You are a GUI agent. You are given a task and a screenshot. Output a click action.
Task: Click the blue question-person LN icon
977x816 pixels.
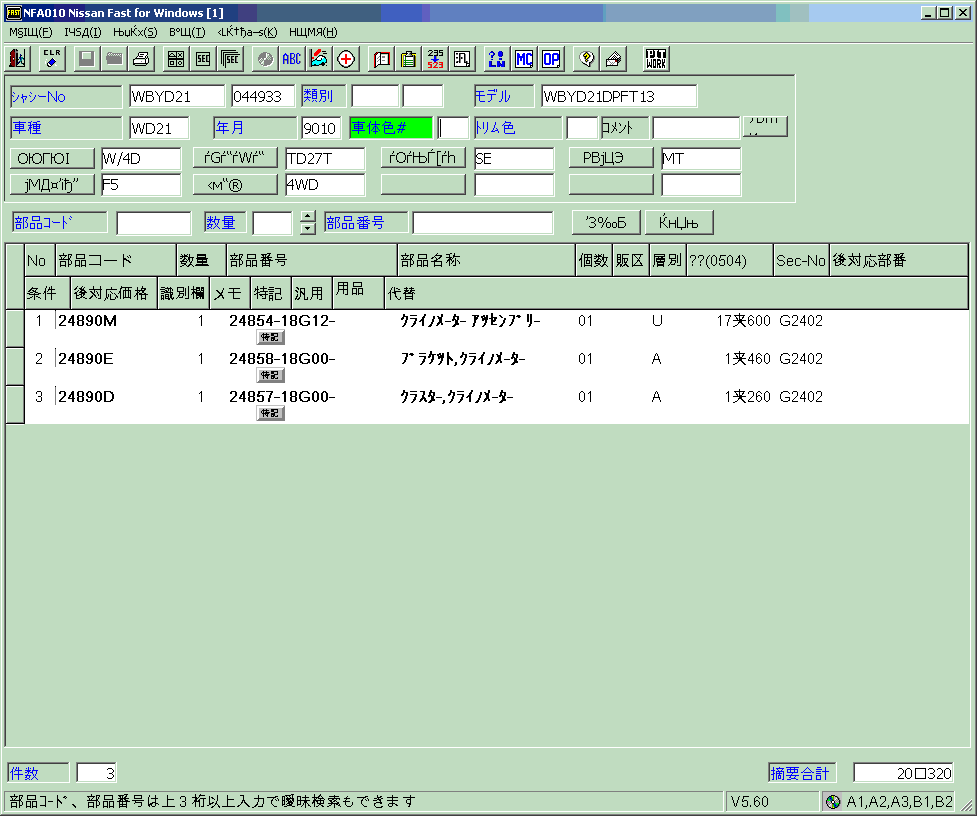(497, 59)
